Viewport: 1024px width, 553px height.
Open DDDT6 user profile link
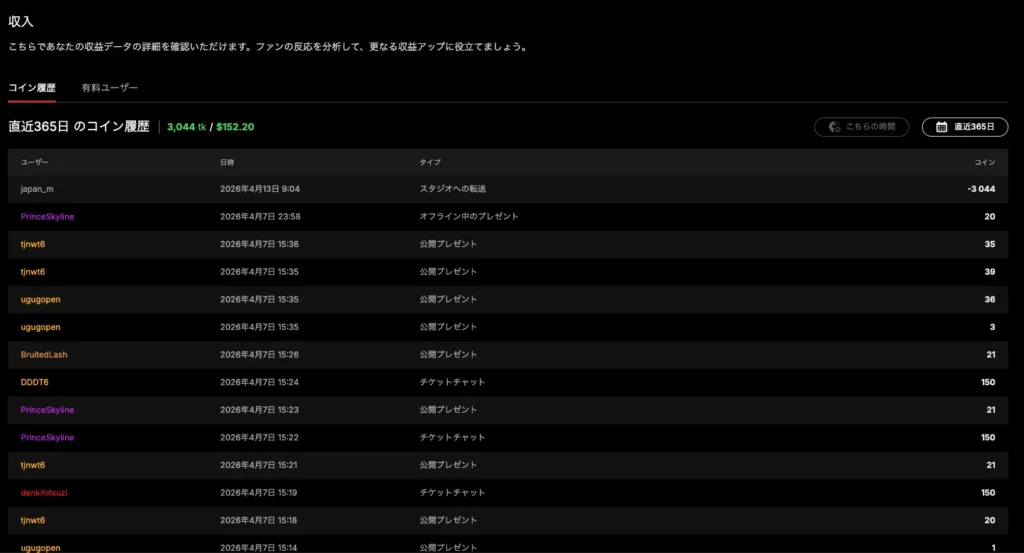point(35,382)
